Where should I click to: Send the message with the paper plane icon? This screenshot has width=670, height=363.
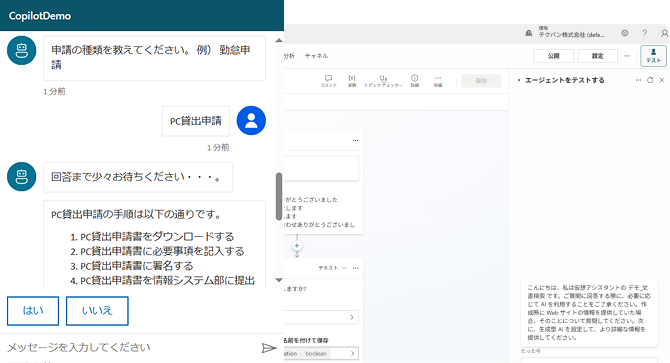pyautogui.click(x=269, y=348)
